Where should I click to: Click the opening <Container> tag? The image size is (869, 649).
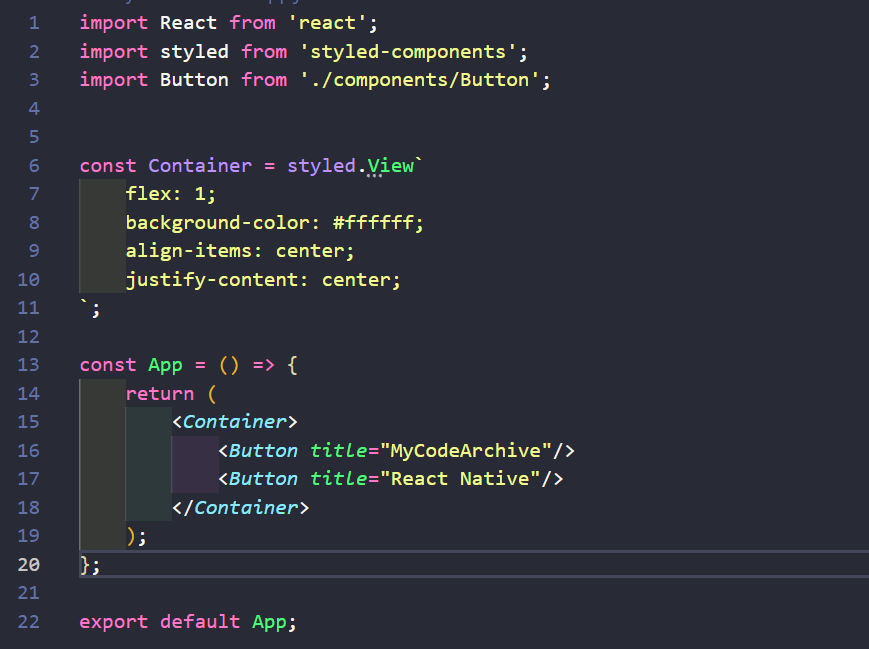pos(234,422)
